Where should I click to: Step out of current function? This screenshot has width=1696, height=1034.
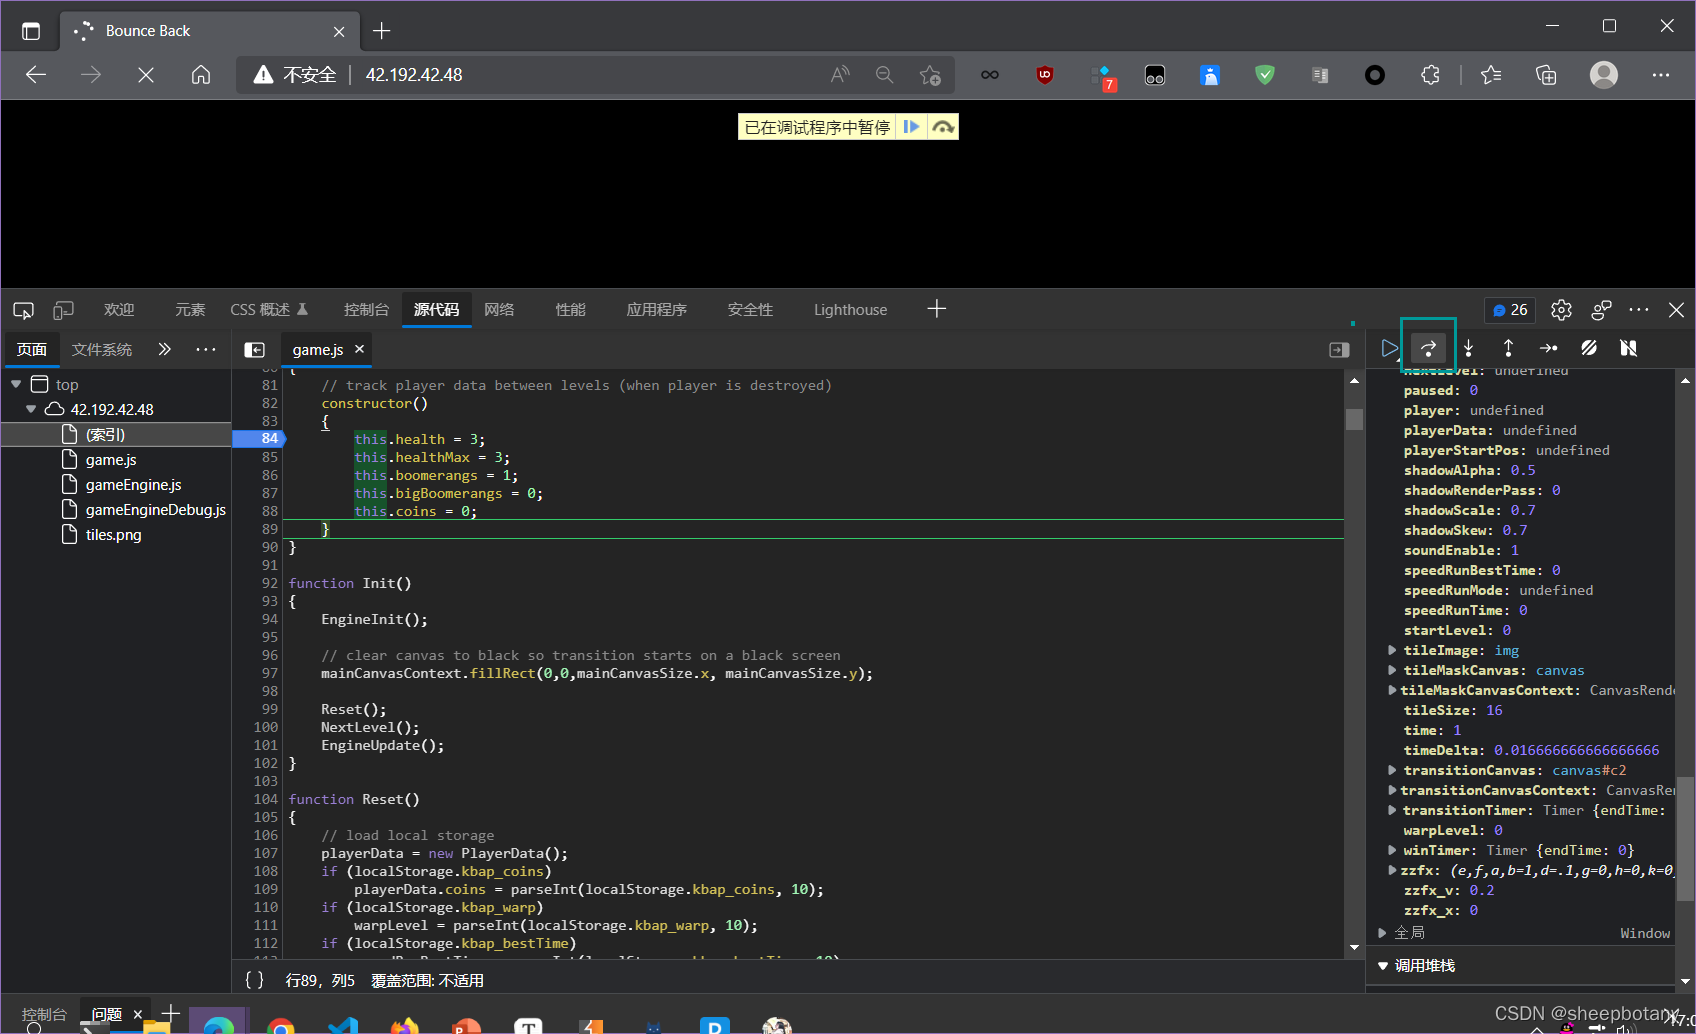pyautogui.click(x=1508, y=348)
